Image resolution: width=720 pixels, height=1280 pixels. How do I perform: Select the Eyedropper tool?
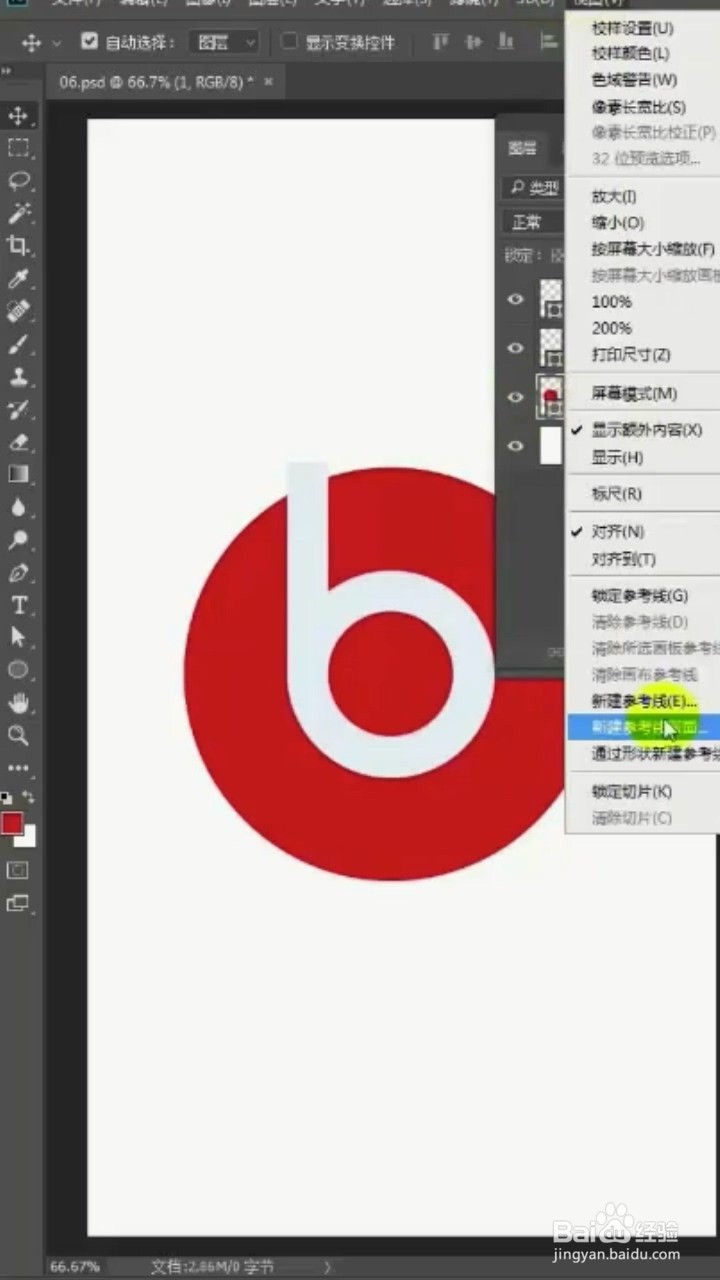pyautogui.click(x=18, y=279)
